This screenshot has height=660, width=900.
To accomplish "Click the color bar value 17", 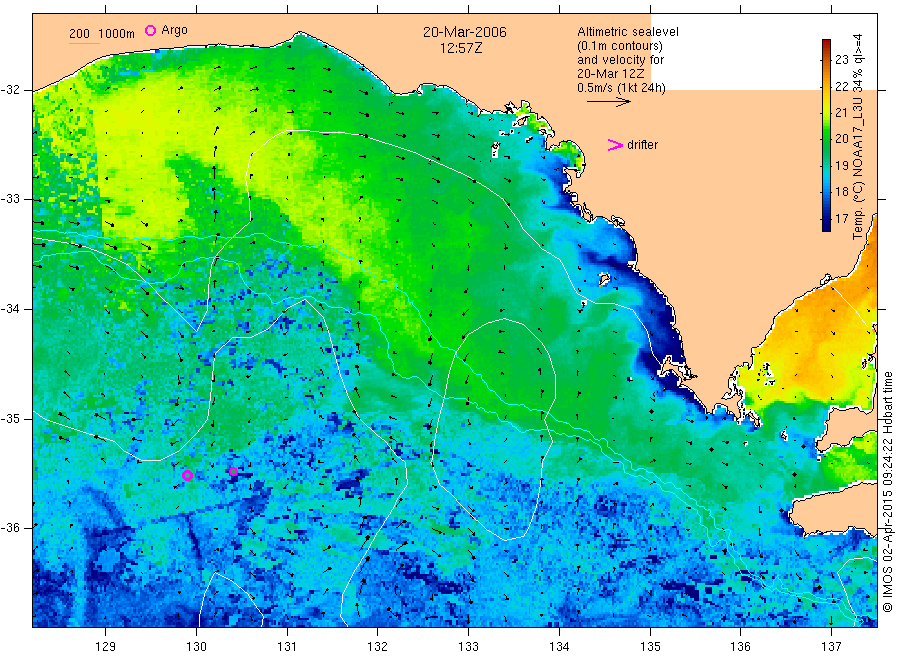I will 841,218.
